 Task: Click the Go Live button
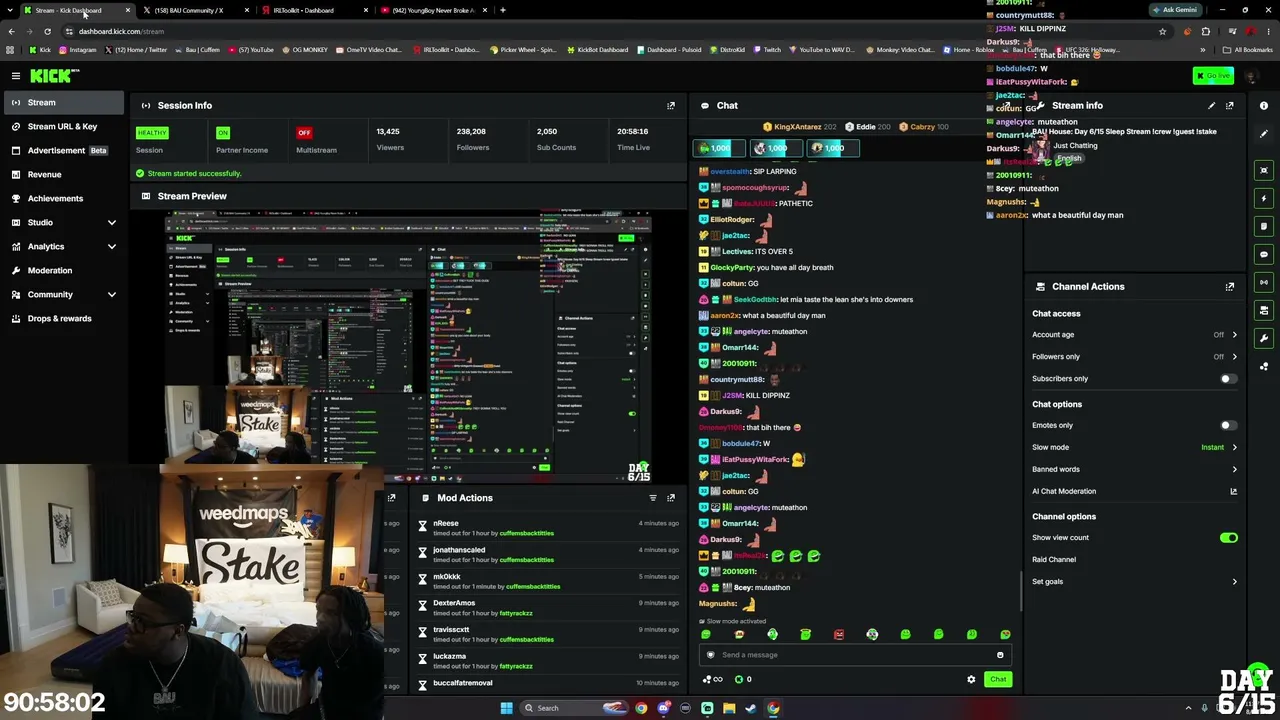1213,76
